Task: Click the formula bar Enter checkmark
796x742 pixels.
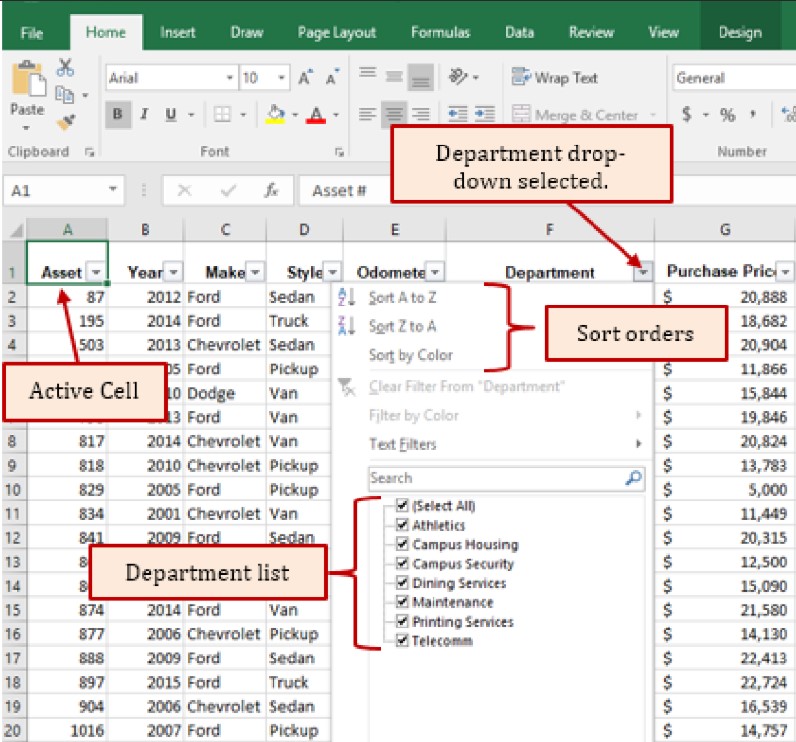Action: coord(228,191)
